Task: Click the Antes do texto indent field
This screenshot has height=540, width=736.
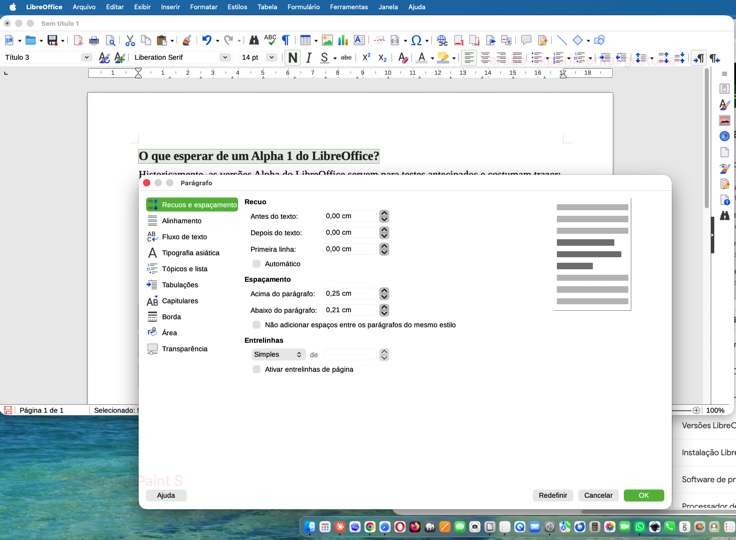Action: coord(351,216)
